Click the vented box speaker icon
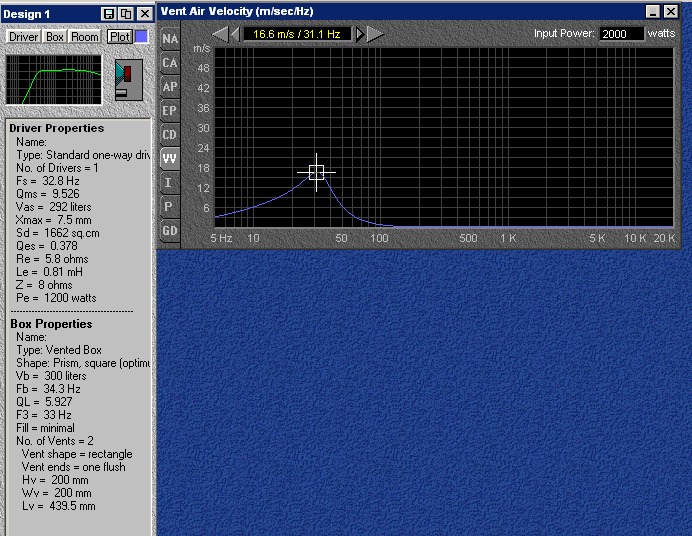692x536 pixels. [129, 80]
